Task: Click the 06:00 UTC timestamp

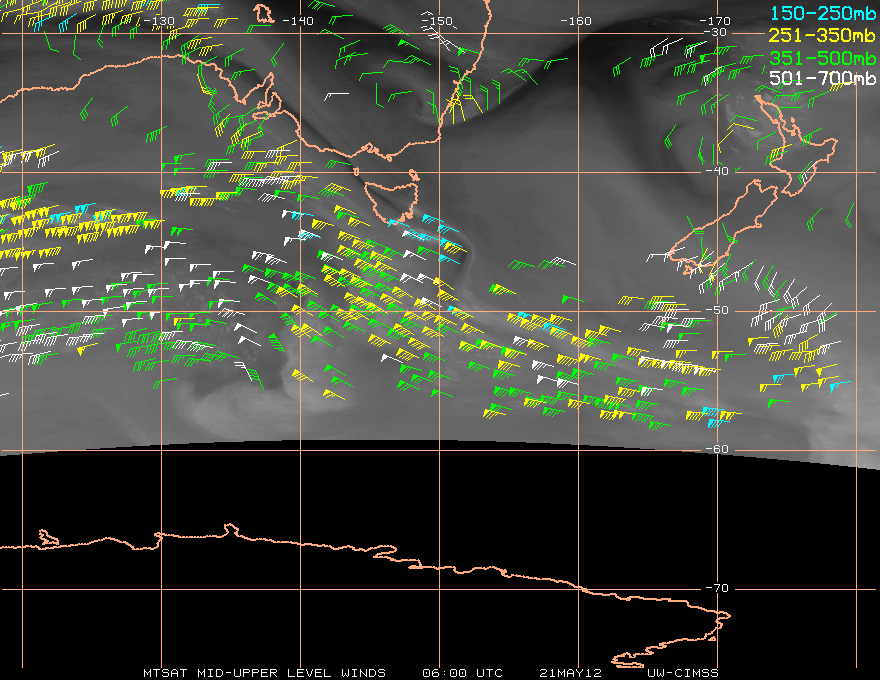Action: [463, 672]
